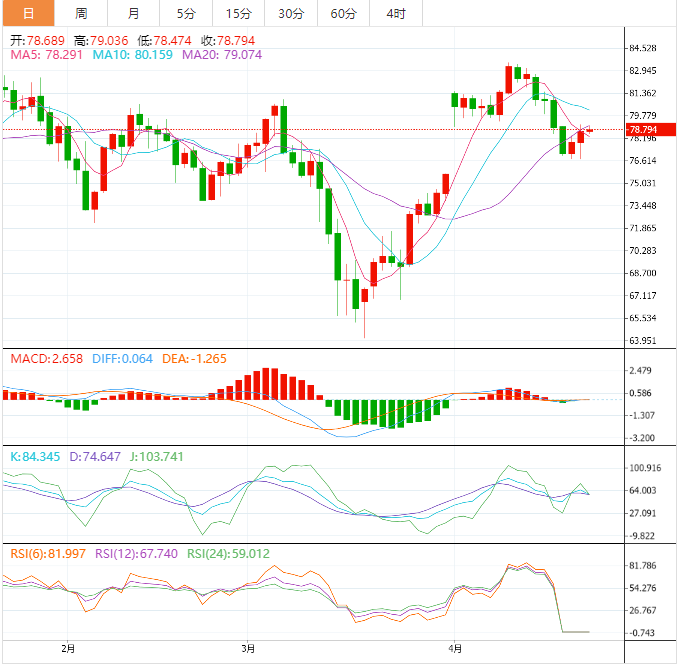This screenshot has height=669, width=680.
Task: Click the 4月 date axis marker
Action: pos(455,649)
